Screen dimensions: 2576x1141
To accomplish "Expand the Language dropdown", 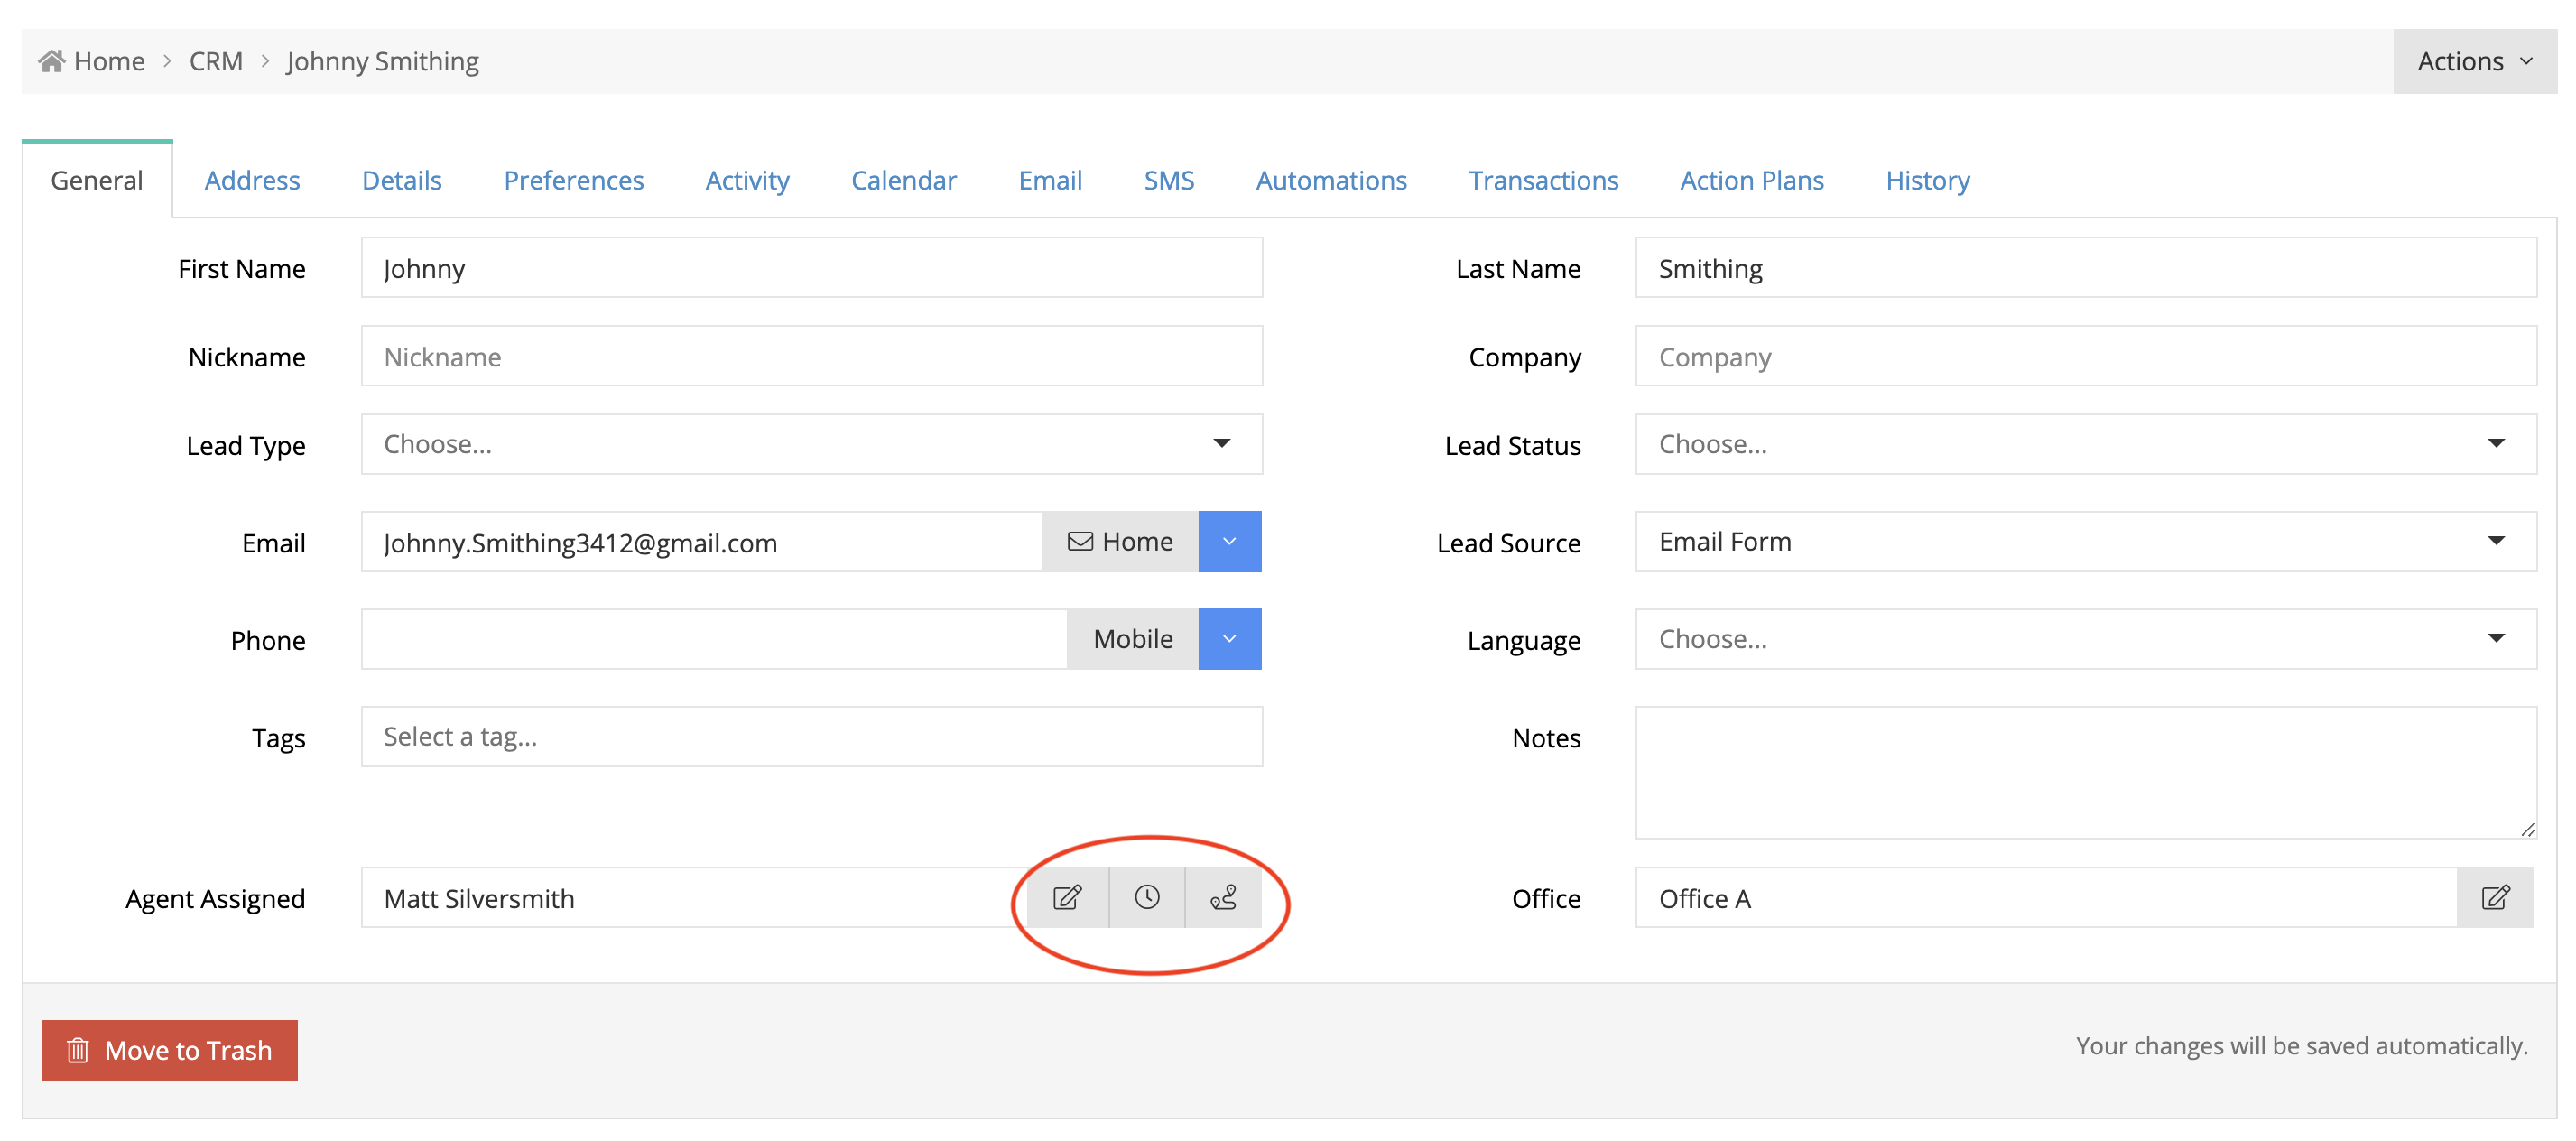I will (2085, 638).
